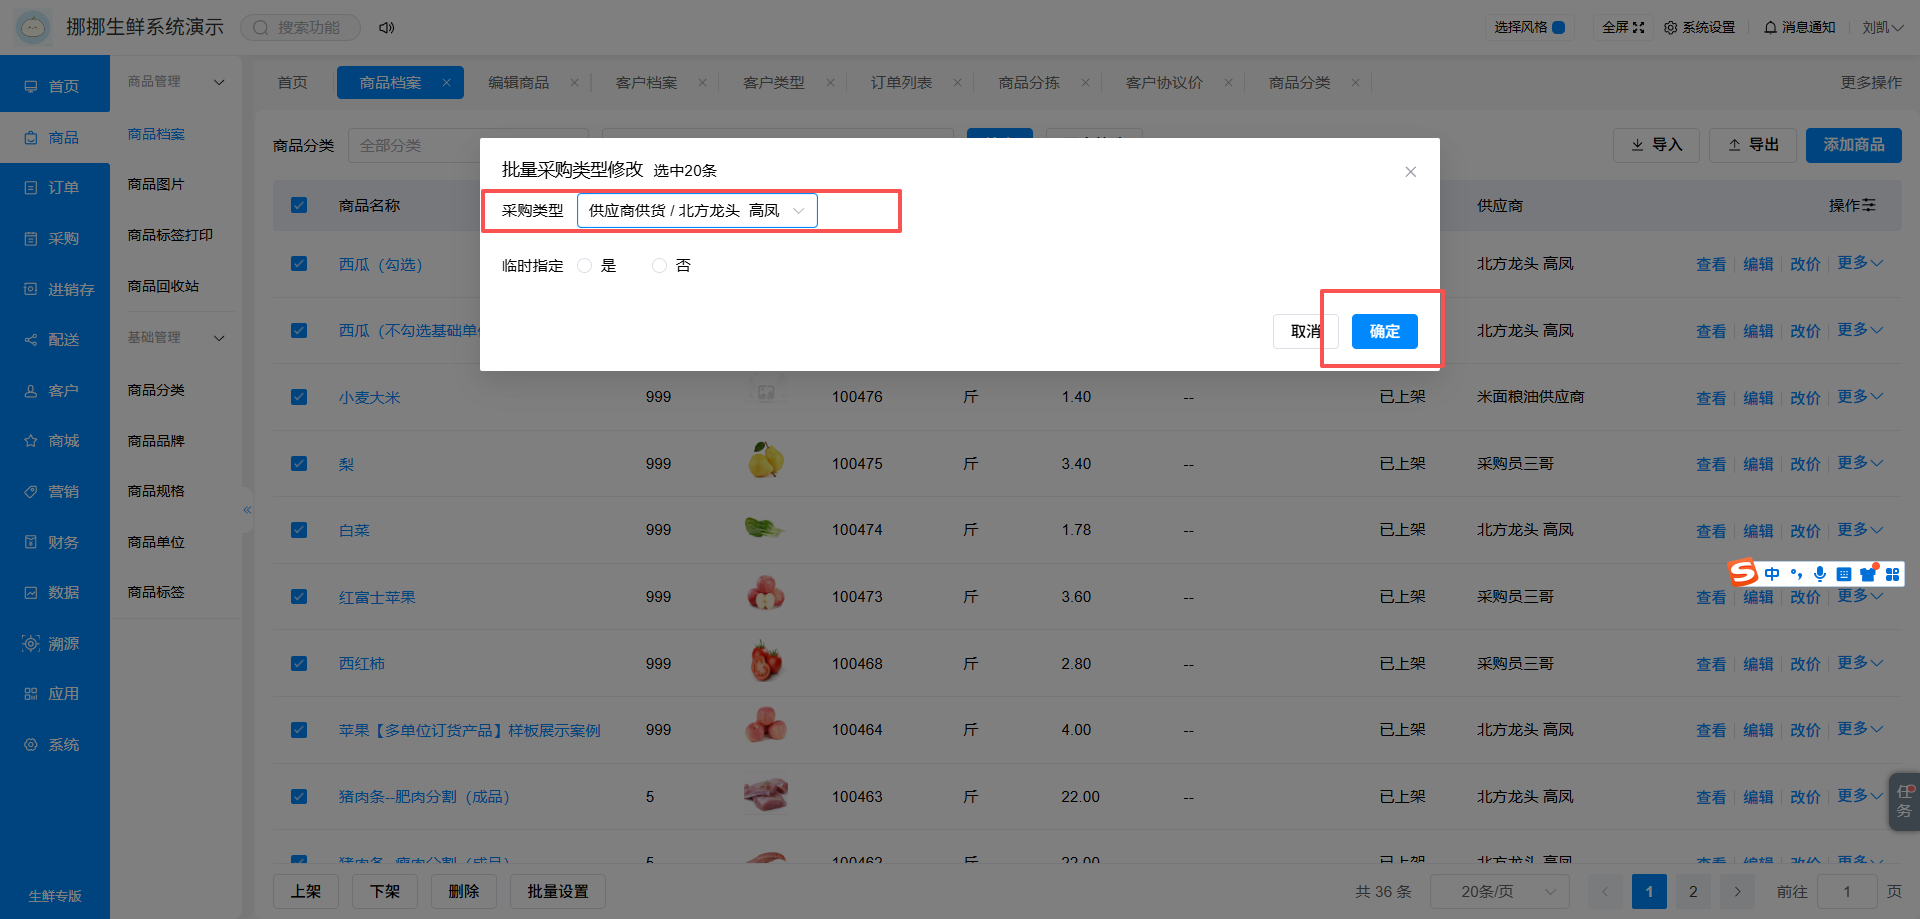
Task: Toggle 全屏 fullscreen icon
Action: 1638,28
